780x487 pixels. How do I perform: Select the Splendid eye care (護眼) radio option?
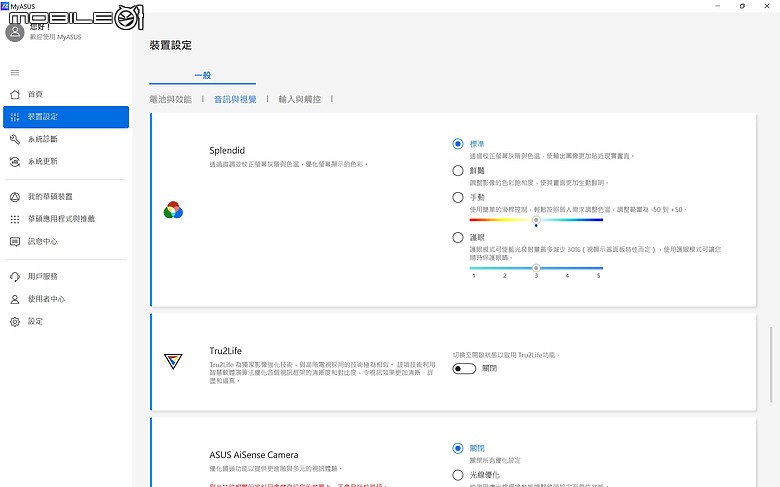pos(458,237)
